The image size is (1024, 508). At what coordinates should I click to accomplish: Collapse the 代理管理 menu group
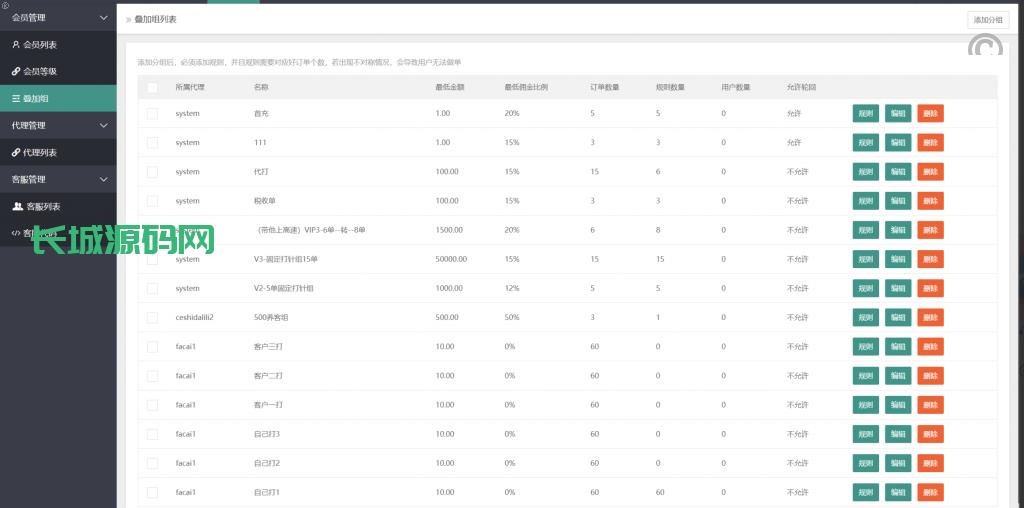(104, 126)
